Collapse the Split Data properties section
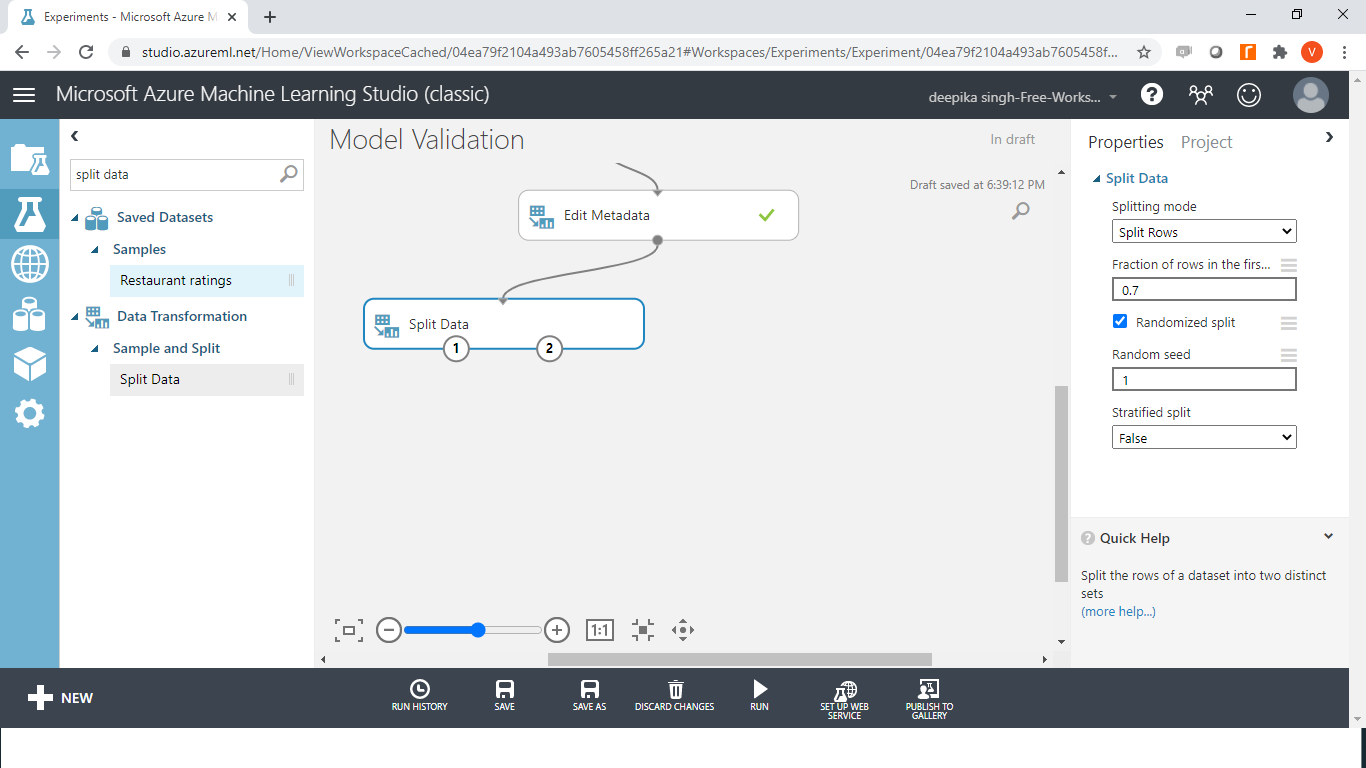Image resolution: width=1366 pixels, height=768 pixels. click(1097, 179)
